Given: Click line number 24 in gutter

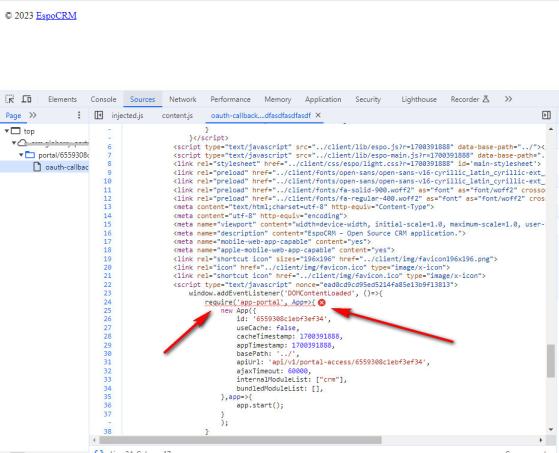Looking at the screenshot, I should click(107, 302).
